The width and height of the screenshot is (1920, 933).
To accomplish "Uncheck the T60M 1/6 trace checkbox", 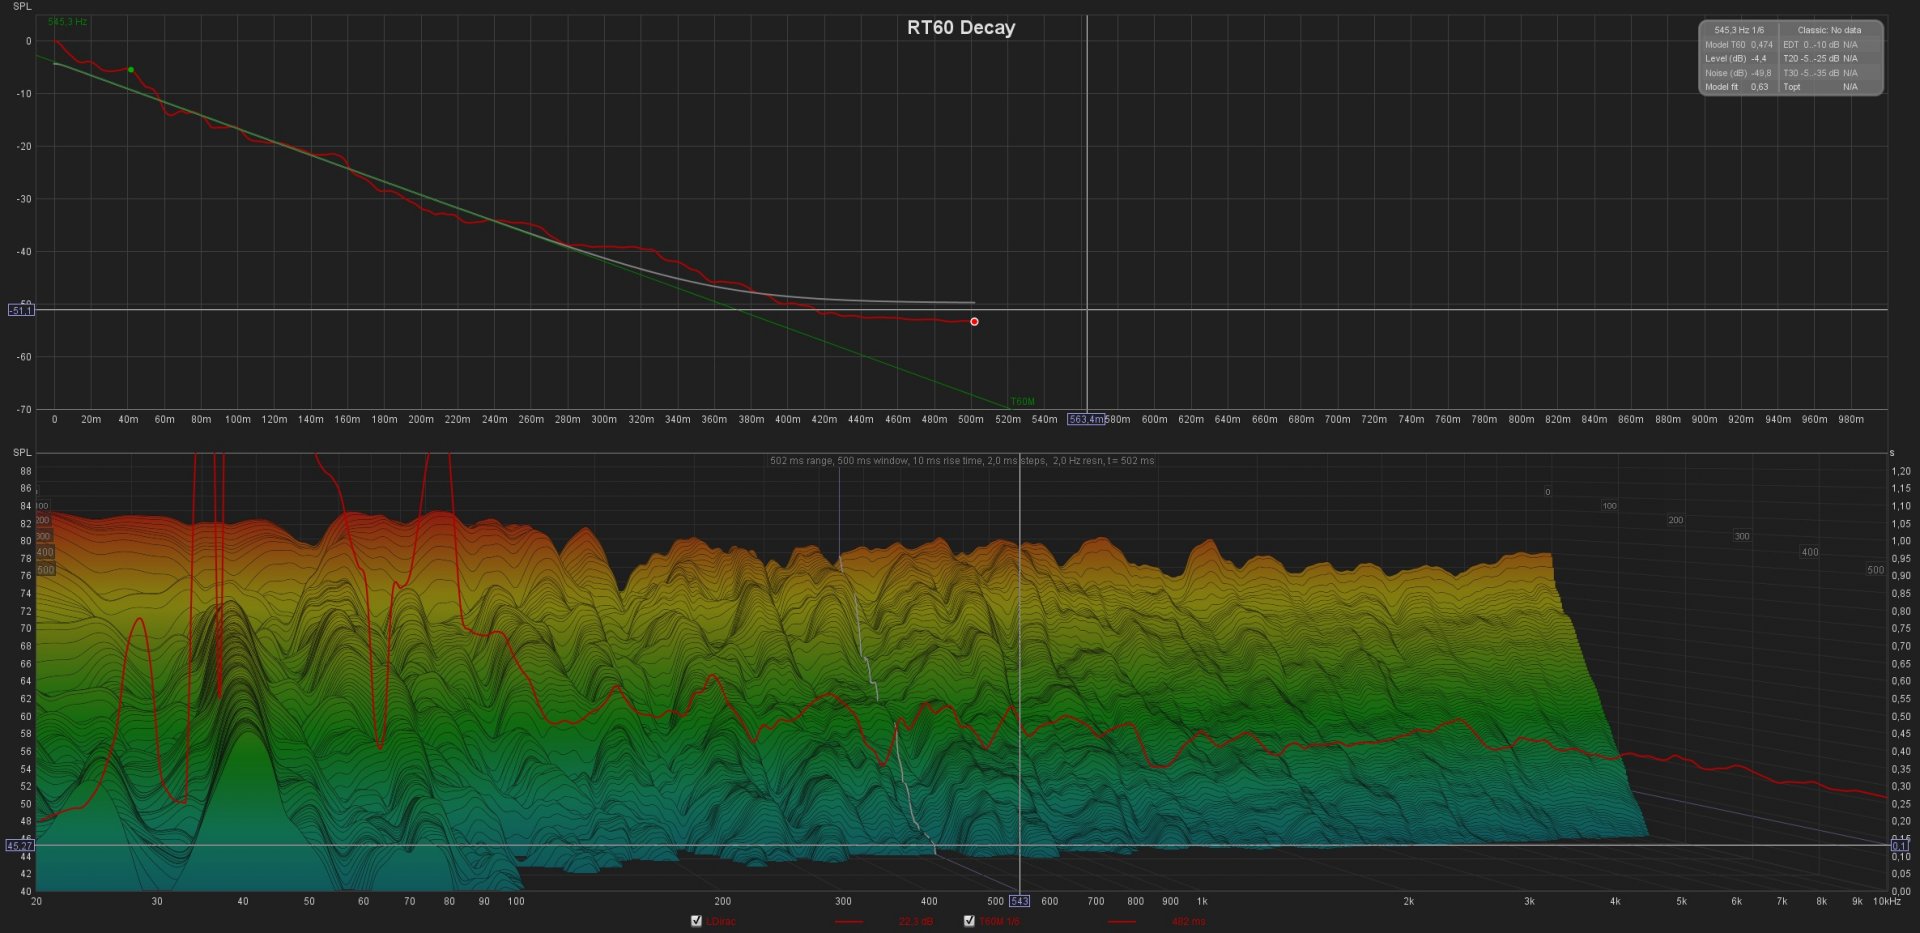I will click(969, 921).
